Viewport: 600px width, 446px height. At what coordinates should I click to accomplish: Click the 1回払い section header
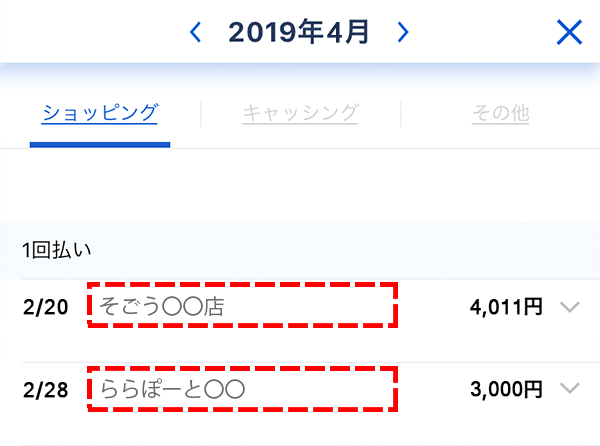point(58,250)
